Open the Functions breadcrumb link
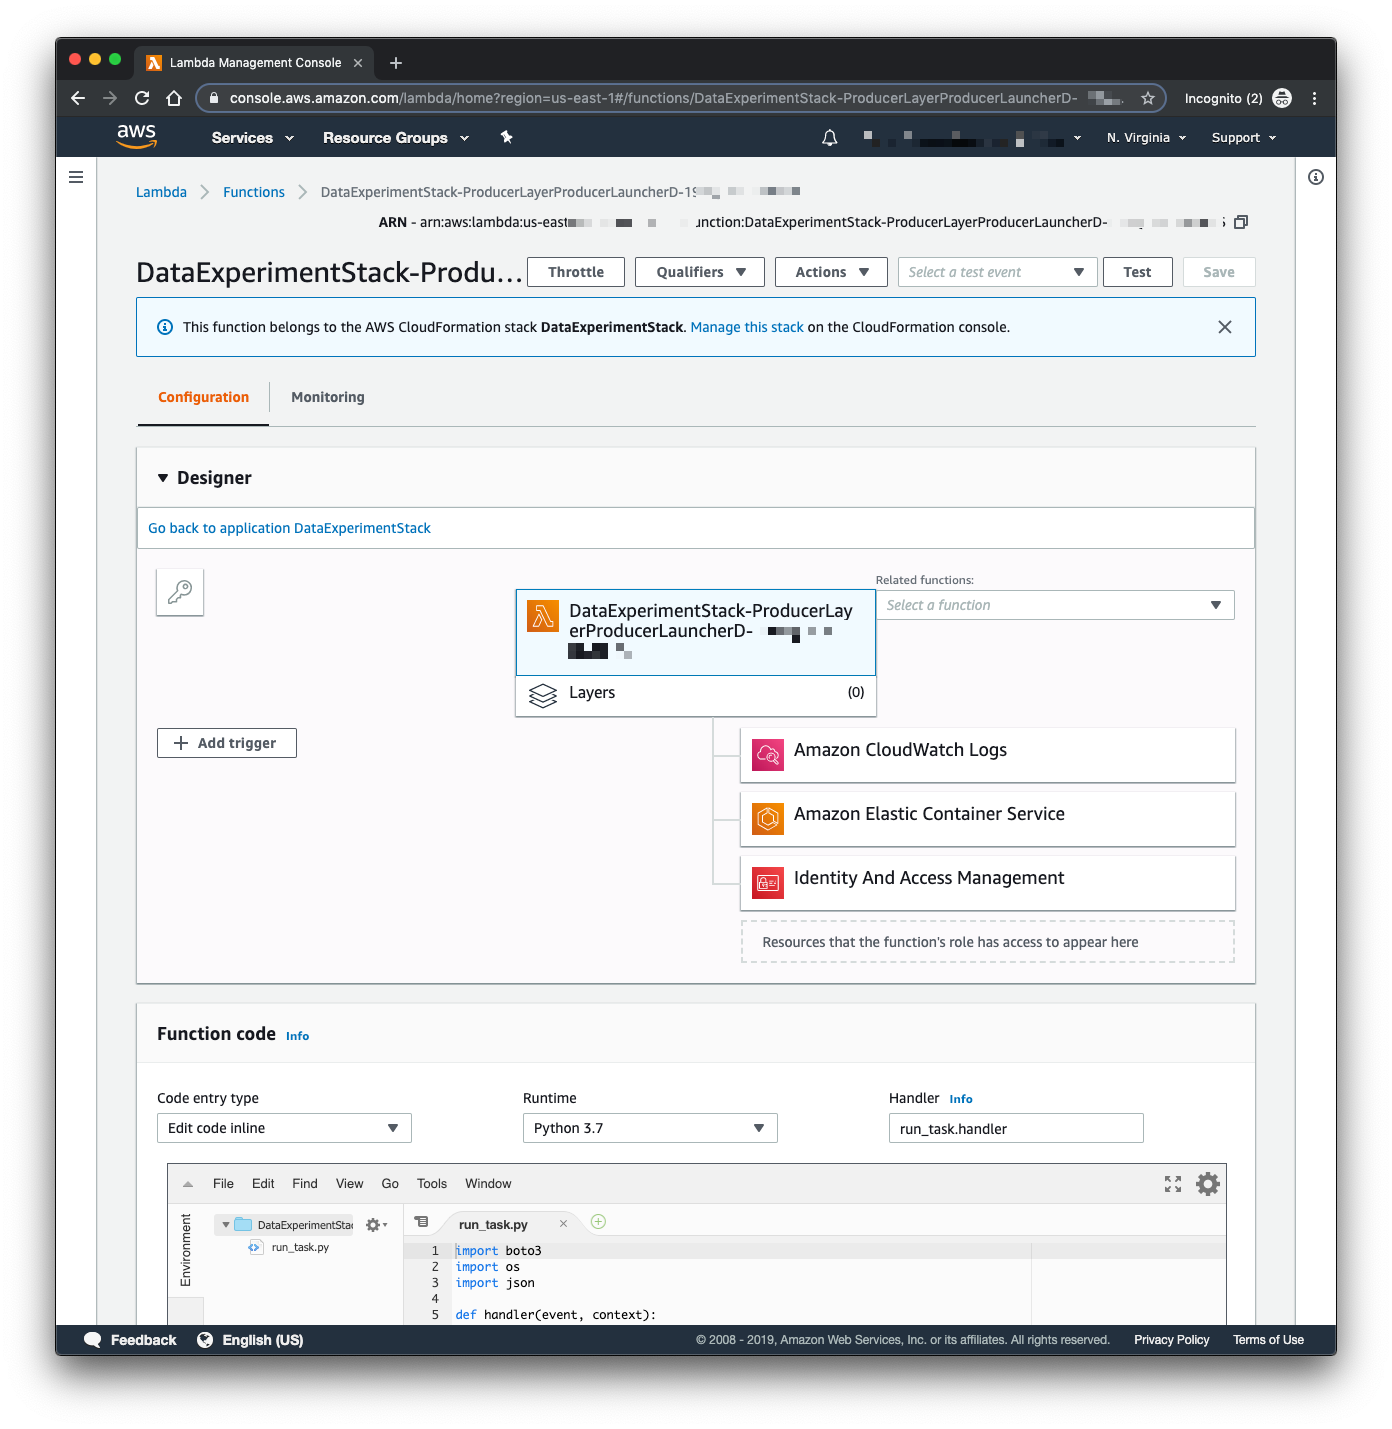The height and width of the screenshot is (1429, 1392). [254, 192]
